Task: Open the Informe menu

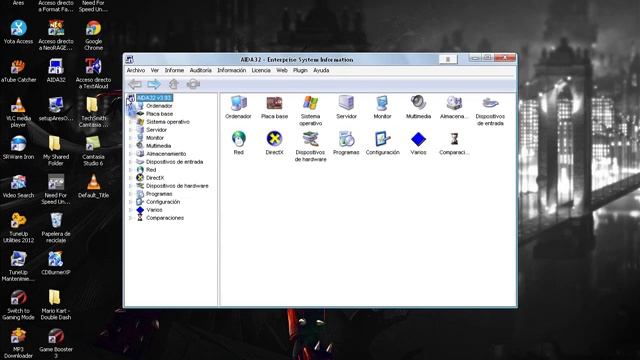Action: pyautogui.click(x=174, y=70)
